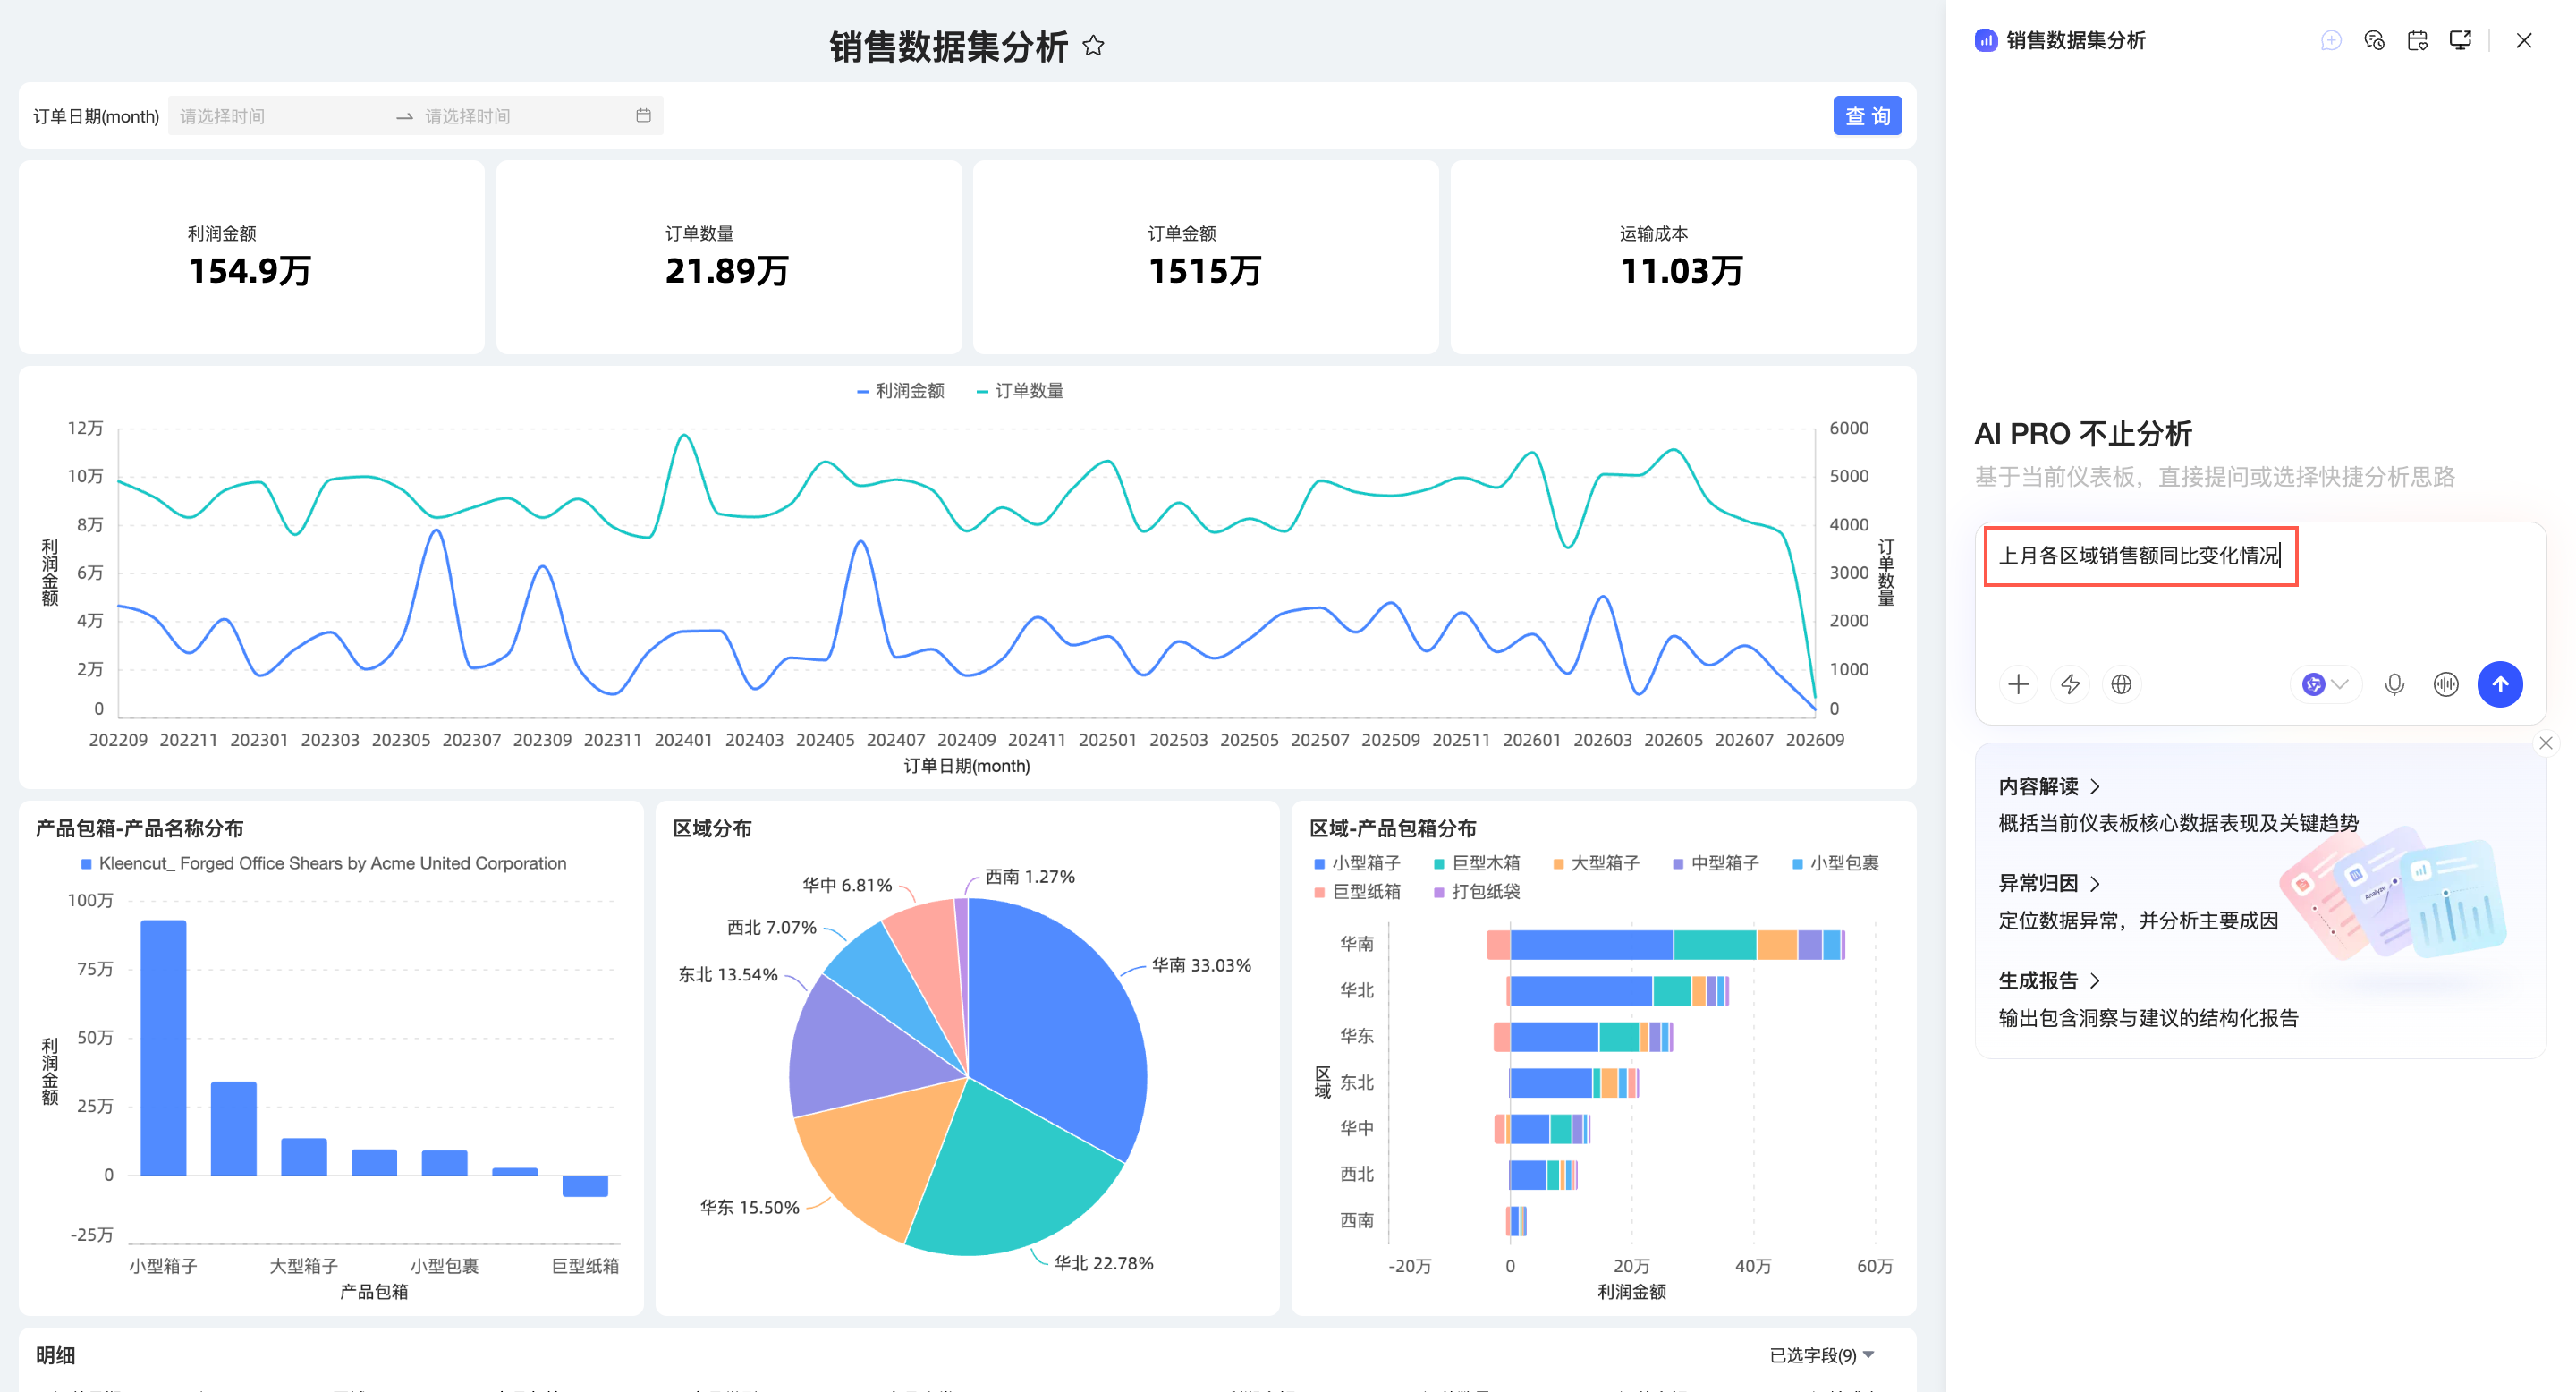Screen dimensions: 2576x1392
Task: Click the app logo next to 销售数据集分析
Action: point(1986,40)
